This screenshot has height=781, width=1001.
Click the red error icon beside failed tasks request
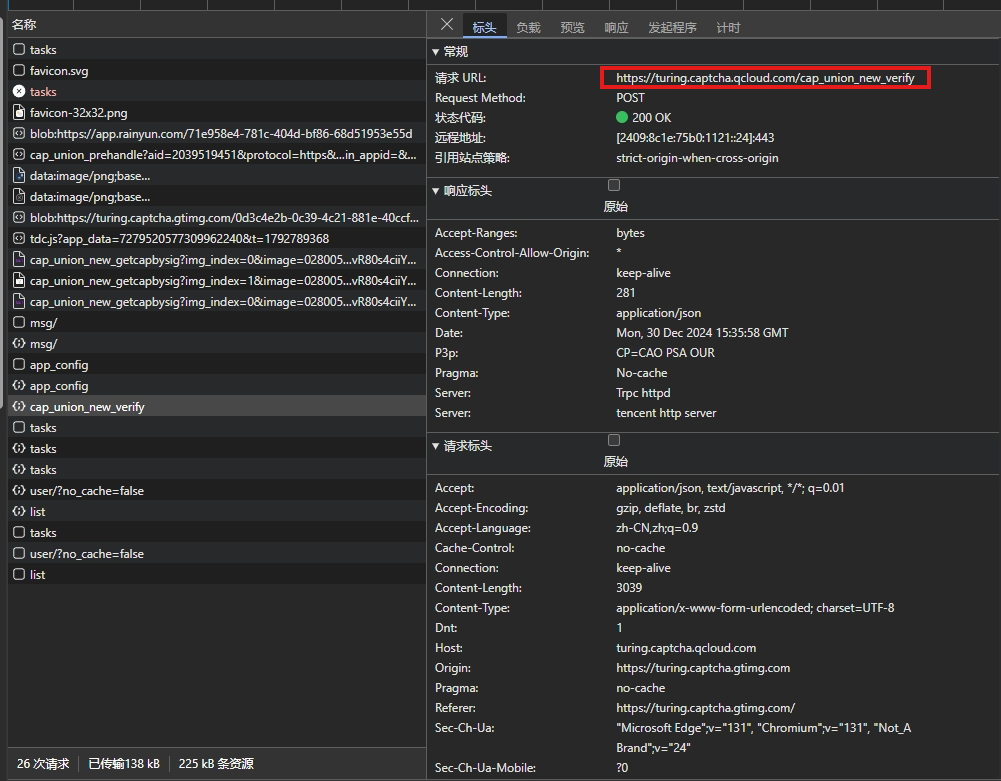pyautogui.click(x=19, y=92)
